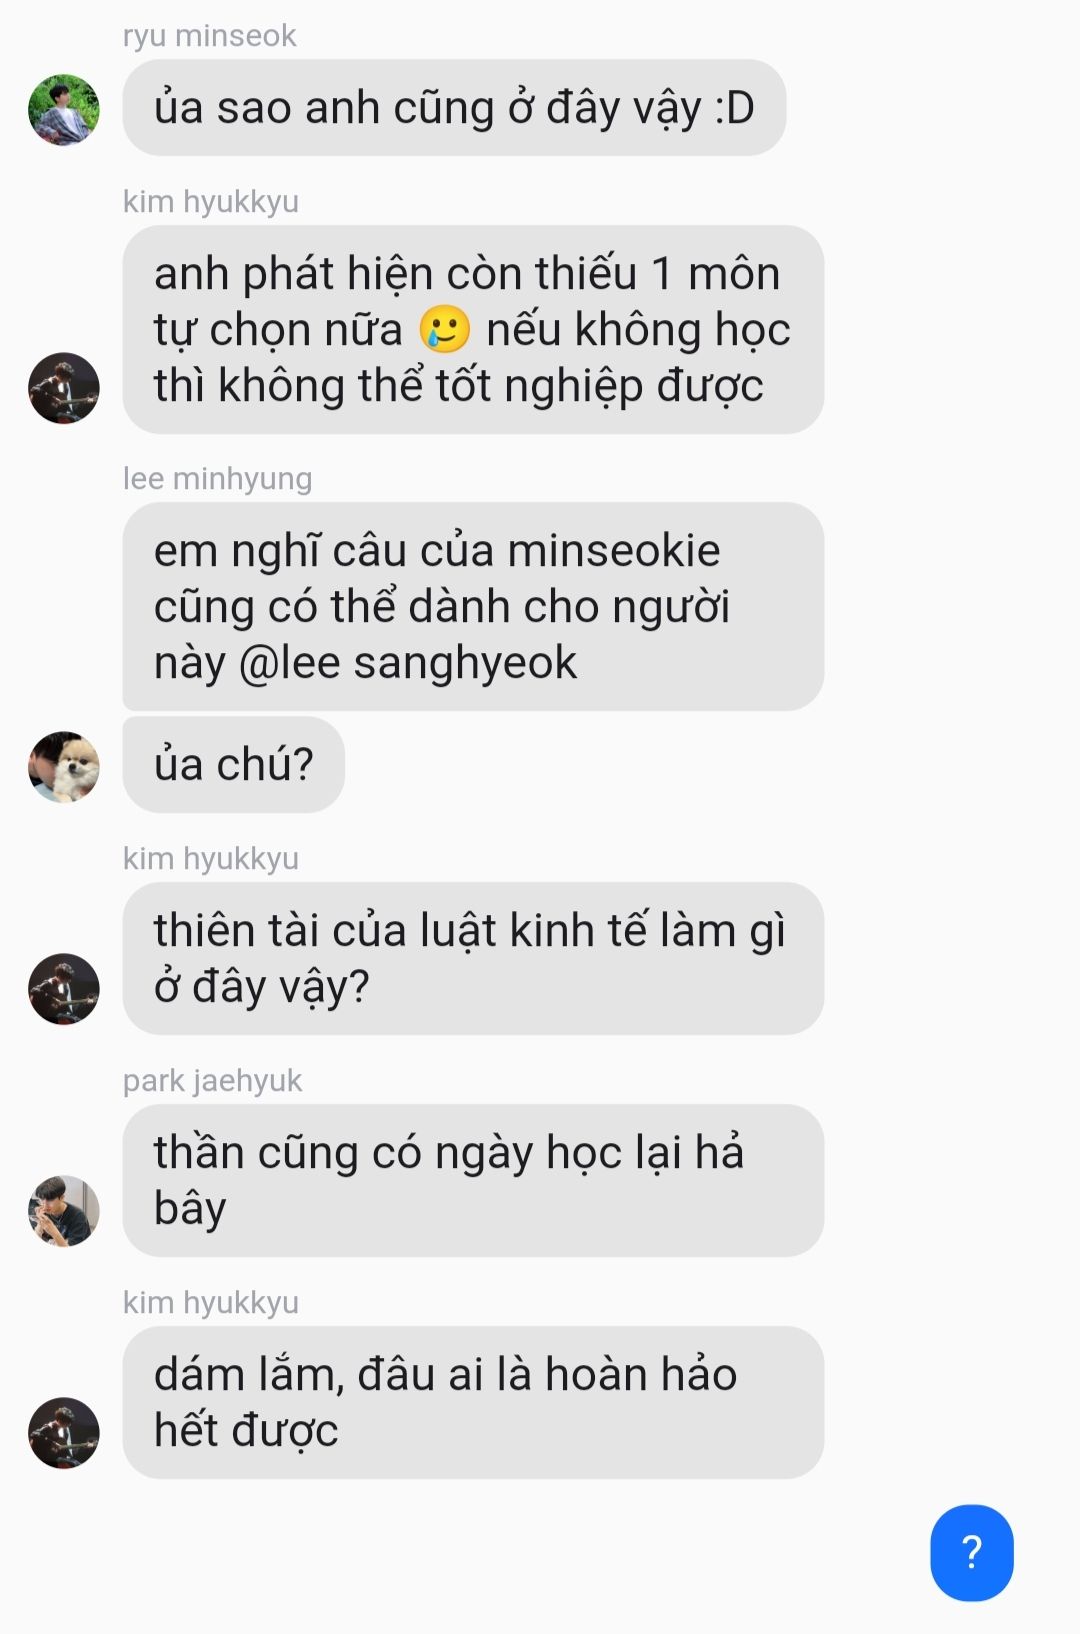Screen dimensions: 1080x1634
Task: Tap kim hyukkyu's avatar beside "dám lắm" message
Action: [x=64, y=1433]
